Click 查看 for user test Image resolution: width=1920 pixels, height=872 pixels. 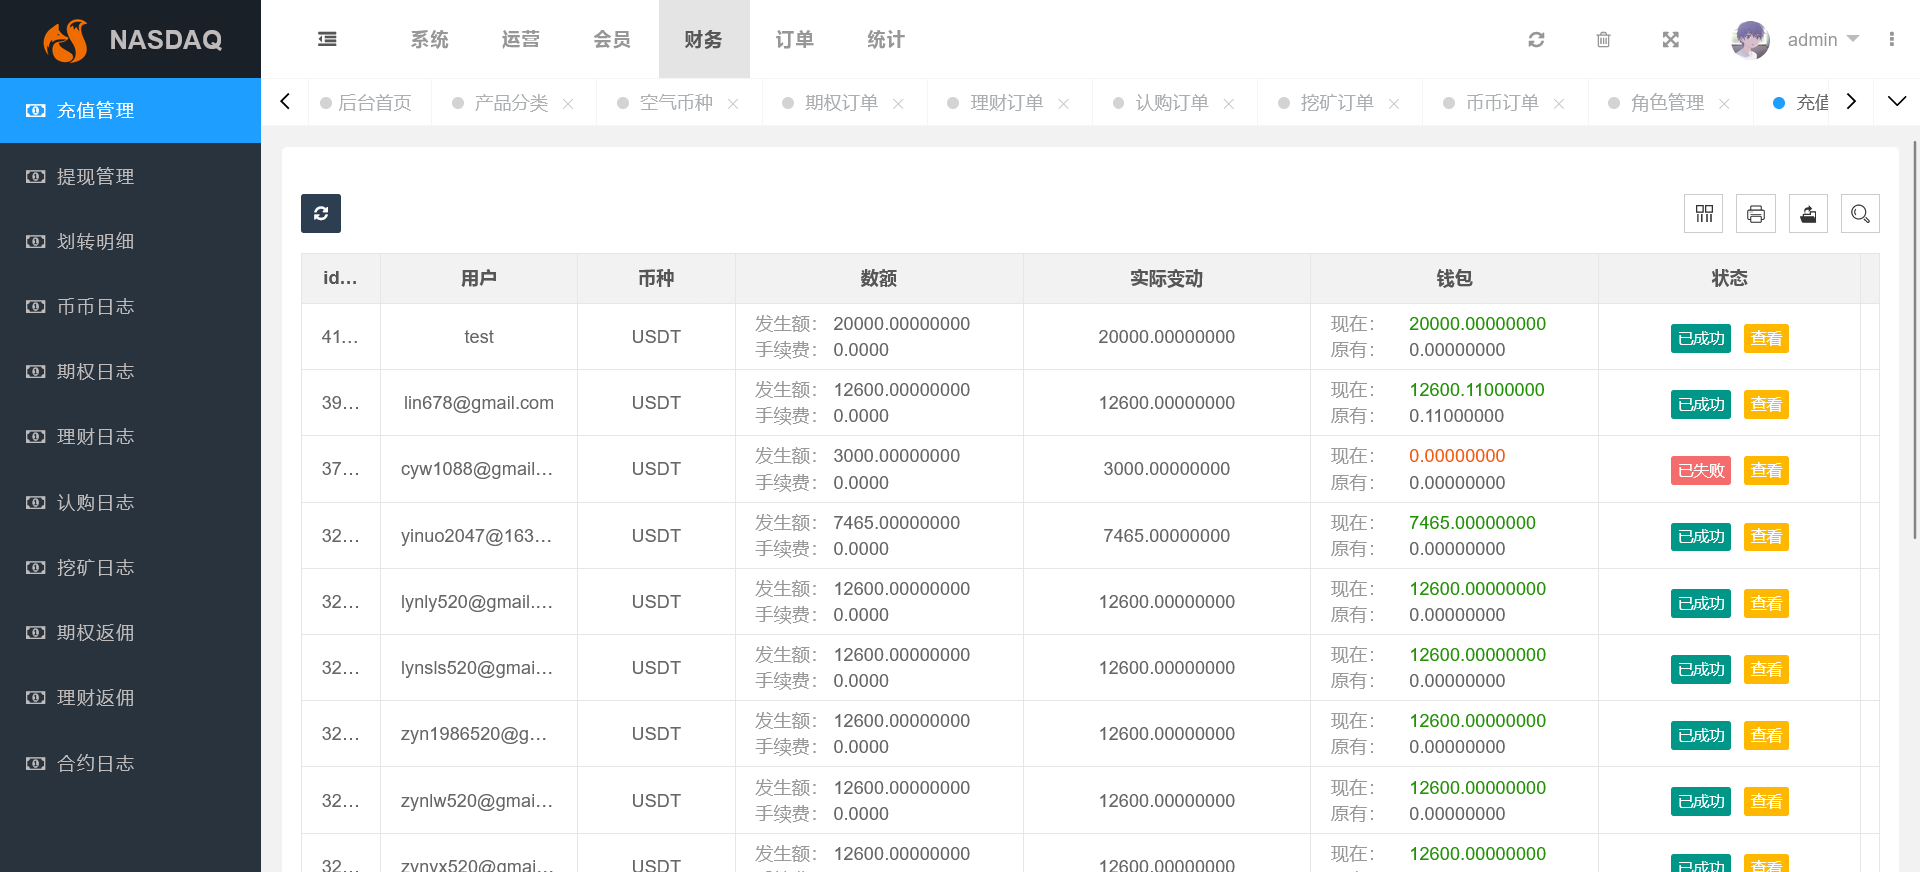coord(1766,338)
